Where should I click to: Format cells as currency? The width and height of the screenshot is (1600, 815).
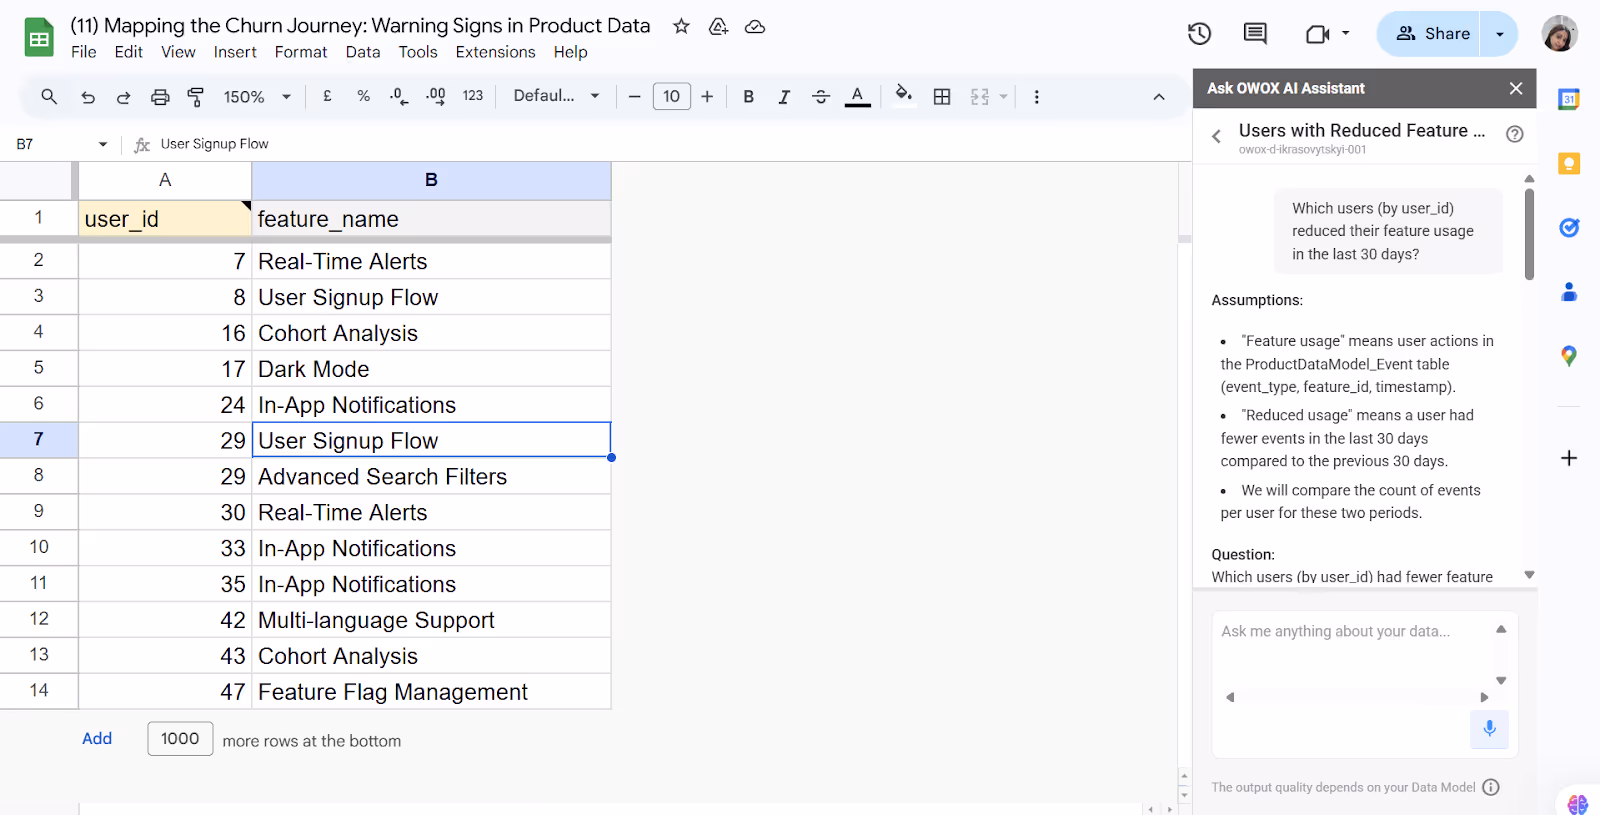click(327, 96)
